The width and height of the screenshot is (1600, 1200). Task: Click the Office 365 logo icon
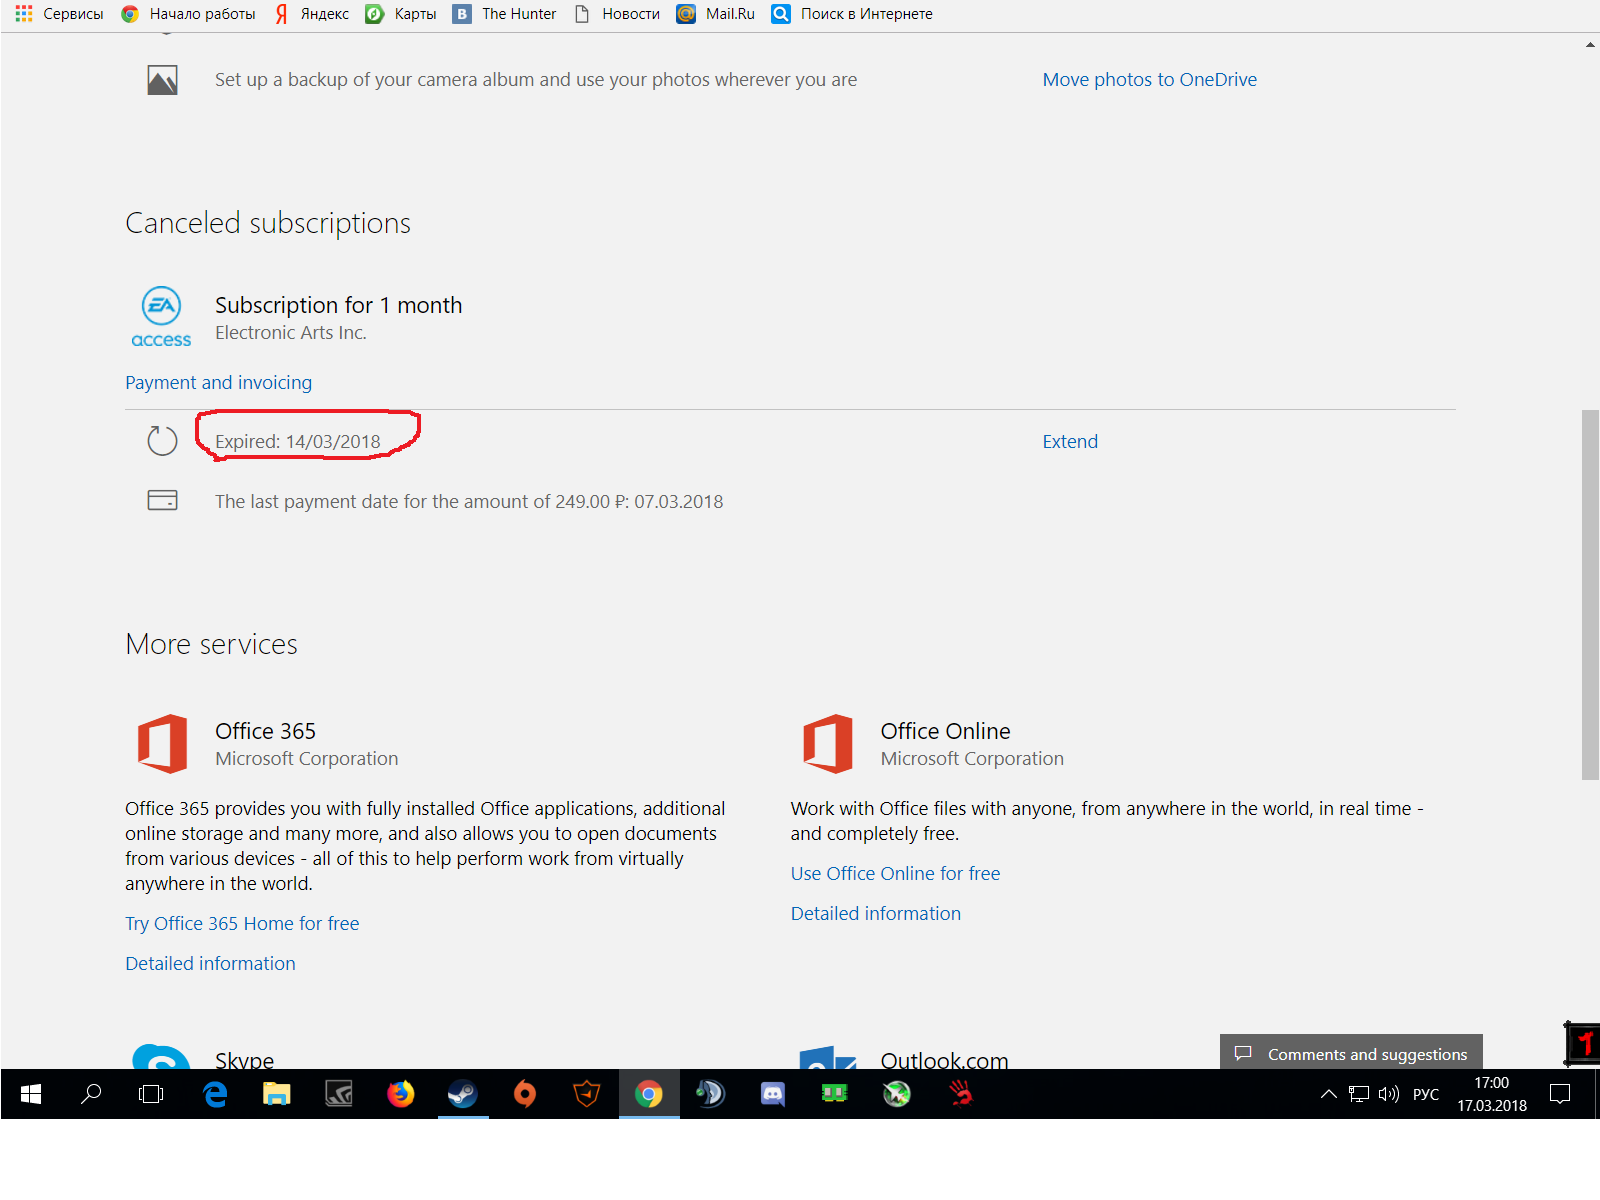(162, 744)
